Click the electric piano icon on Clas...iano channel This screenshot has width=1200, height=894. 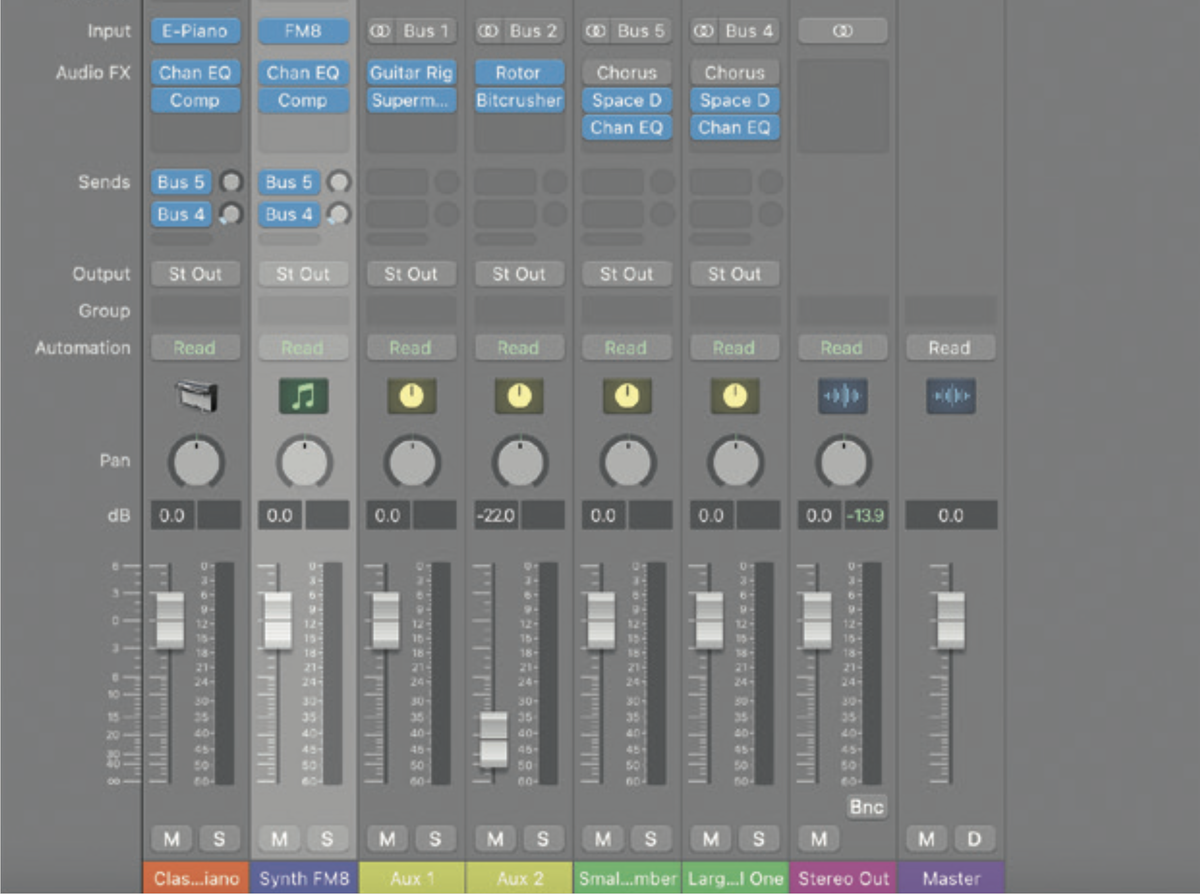(196, 396)
